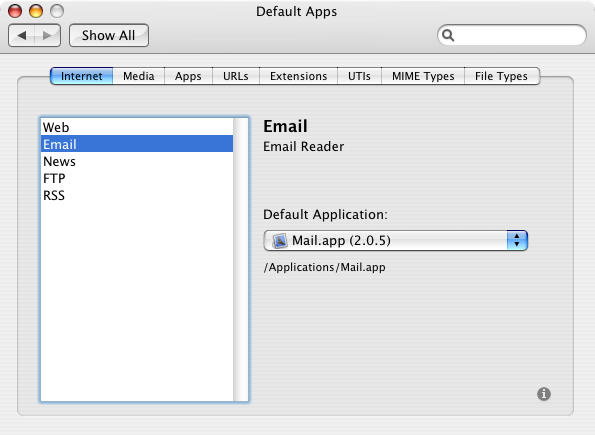Switch to the Internet tab
The width and height of the screenshot is (595, 435).
tap(82, 76)
